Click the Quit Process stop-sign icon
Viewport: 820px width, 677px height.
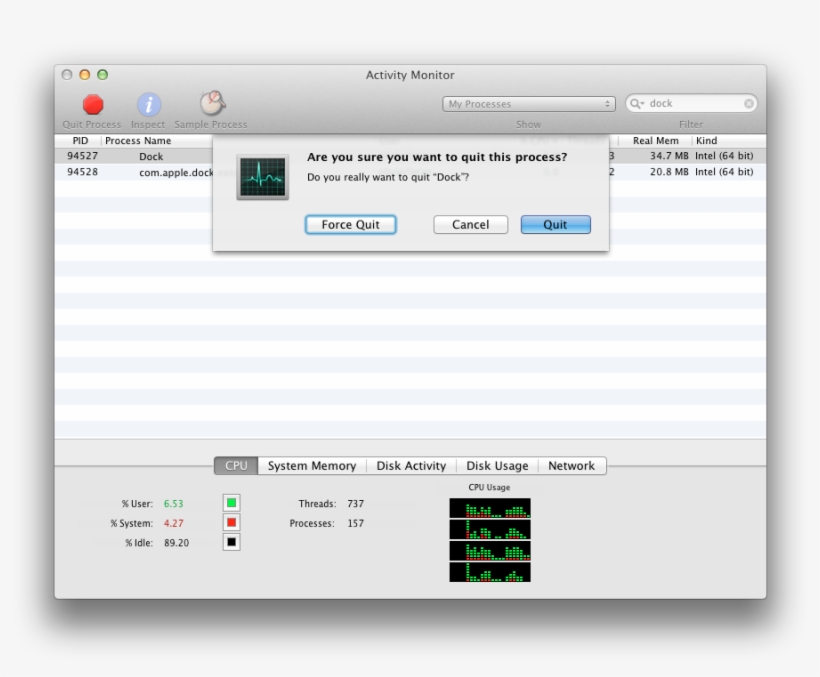coord(92,102)
